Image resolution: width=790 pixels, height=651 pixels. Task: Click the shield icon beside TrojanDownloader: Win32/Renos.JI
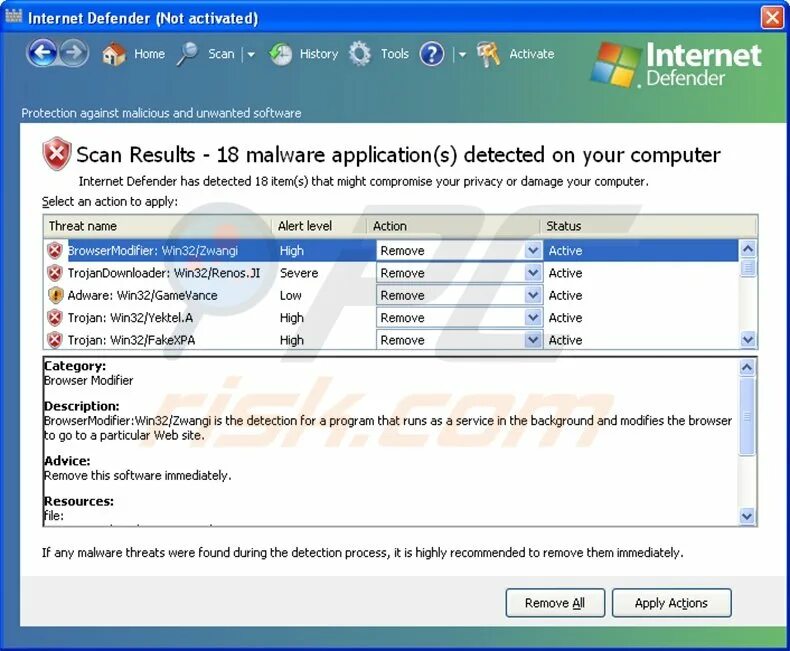coord(55,273)
